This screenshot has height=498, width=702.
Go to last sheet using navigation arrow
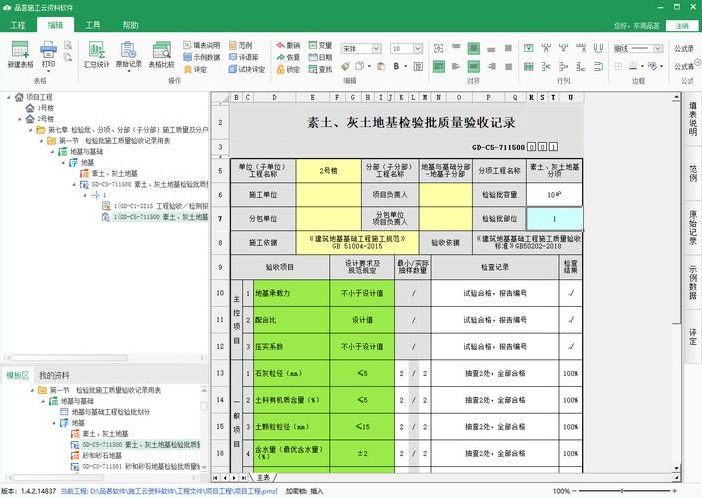click(x=243, y=478)
